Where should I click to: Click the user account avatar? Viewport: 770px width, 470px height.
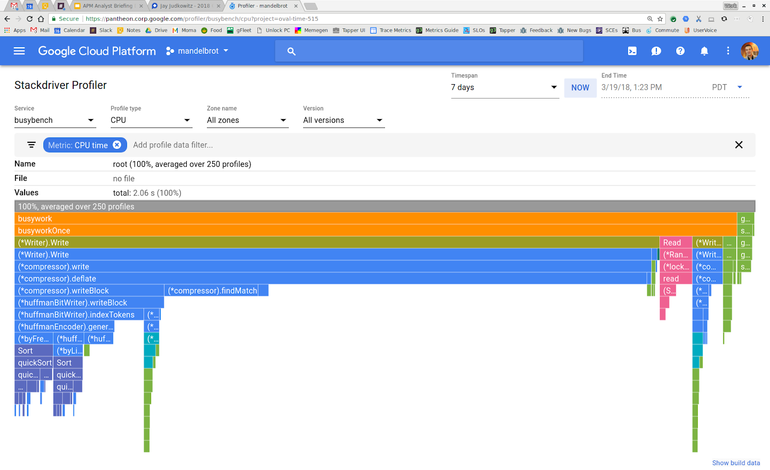click(749, 51)
